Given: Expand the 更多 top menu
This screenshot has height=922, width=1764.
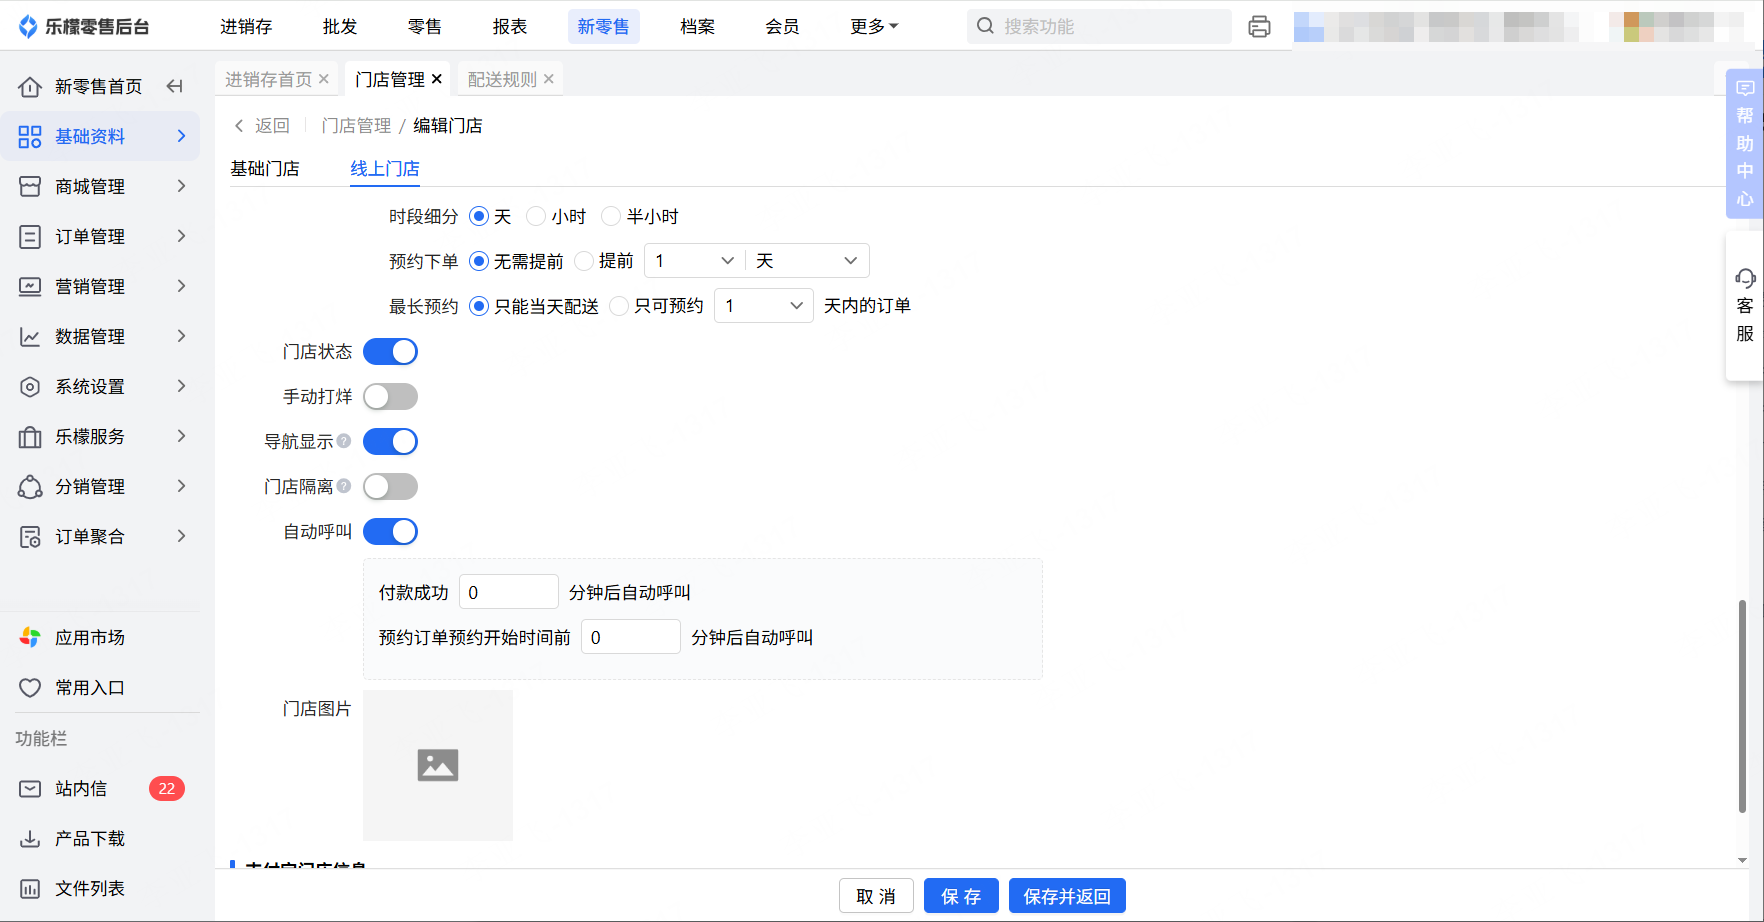Looking at the screenshot, I should 873,27.
